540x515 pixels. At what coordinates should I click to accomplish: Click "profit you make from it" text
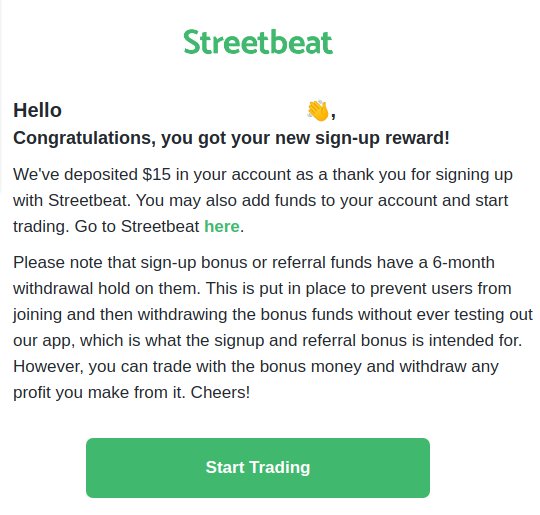tap(99, 392)
